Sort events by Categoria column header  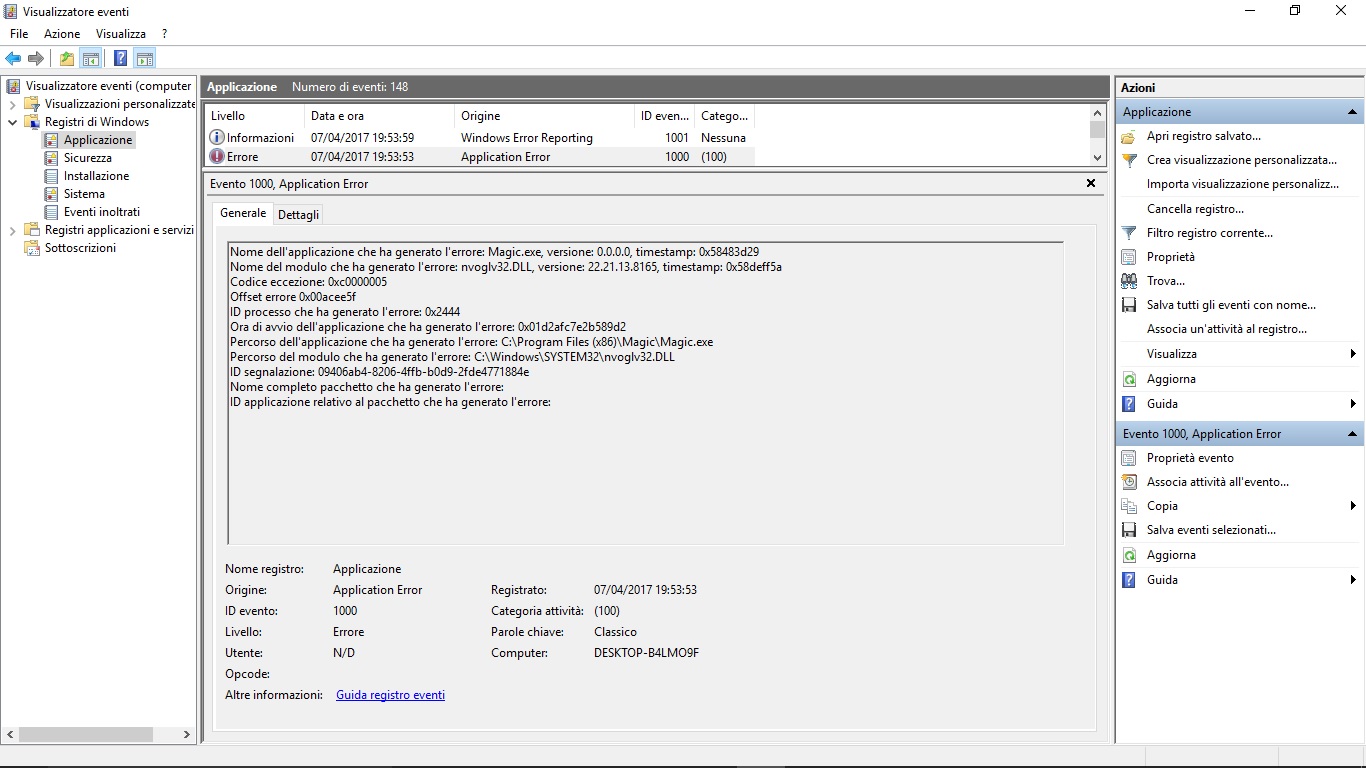(724, 116)
